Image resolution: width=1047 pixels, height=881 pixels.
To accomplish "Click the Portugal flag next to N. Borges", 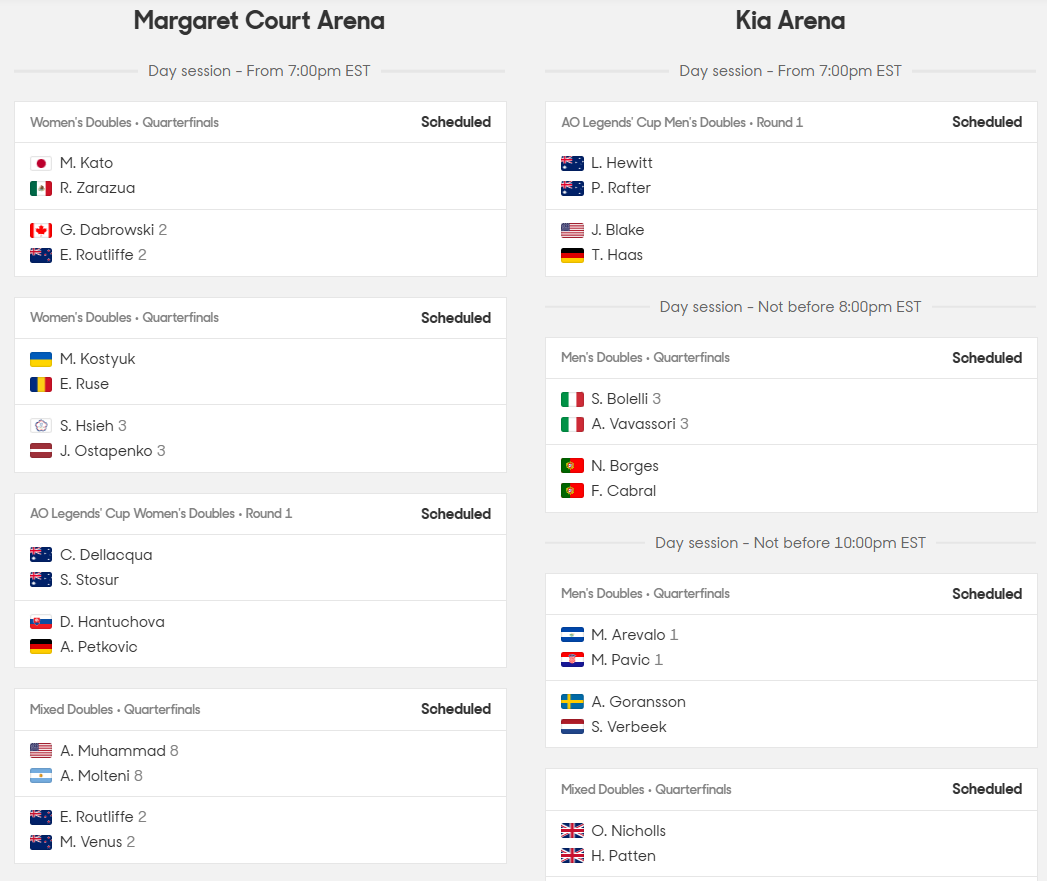I will point(572,466).
